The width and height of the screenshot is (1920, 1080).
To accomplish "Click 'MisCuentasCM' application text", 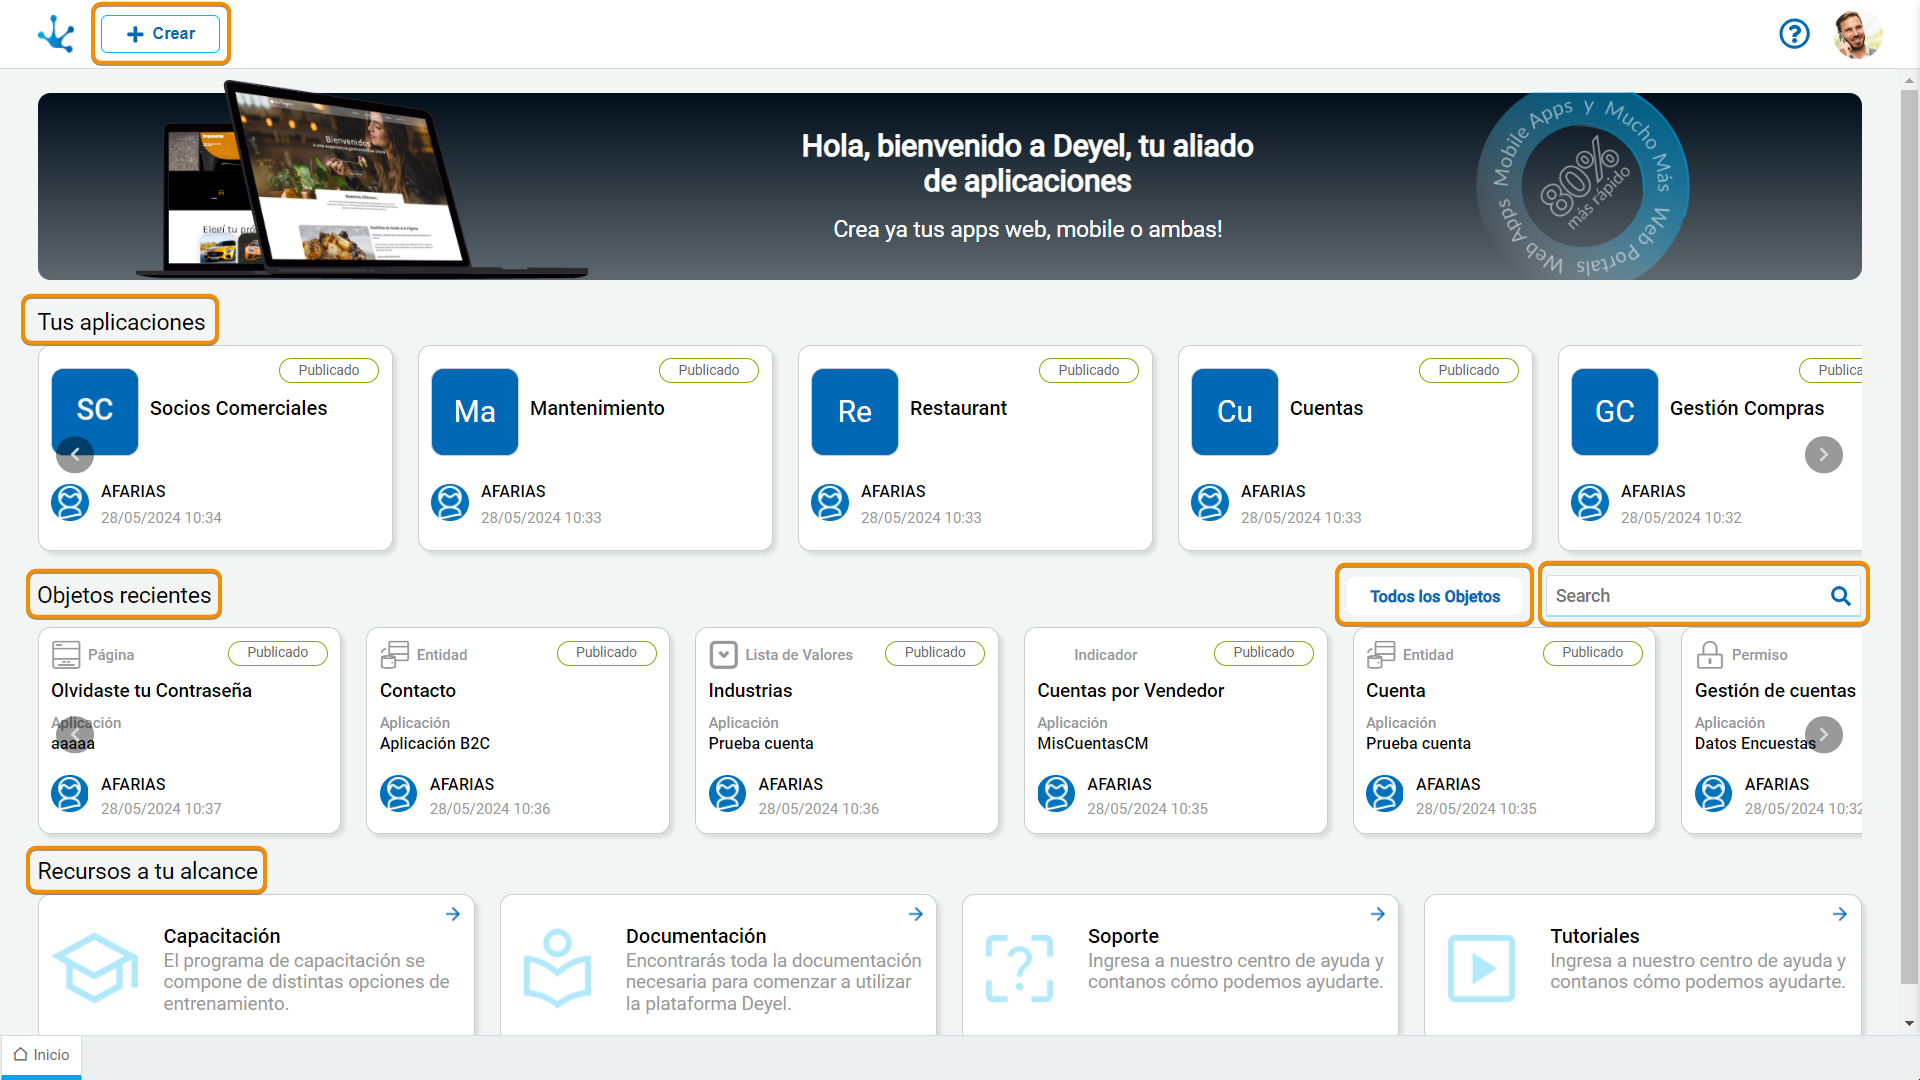I will [1092, 744].
